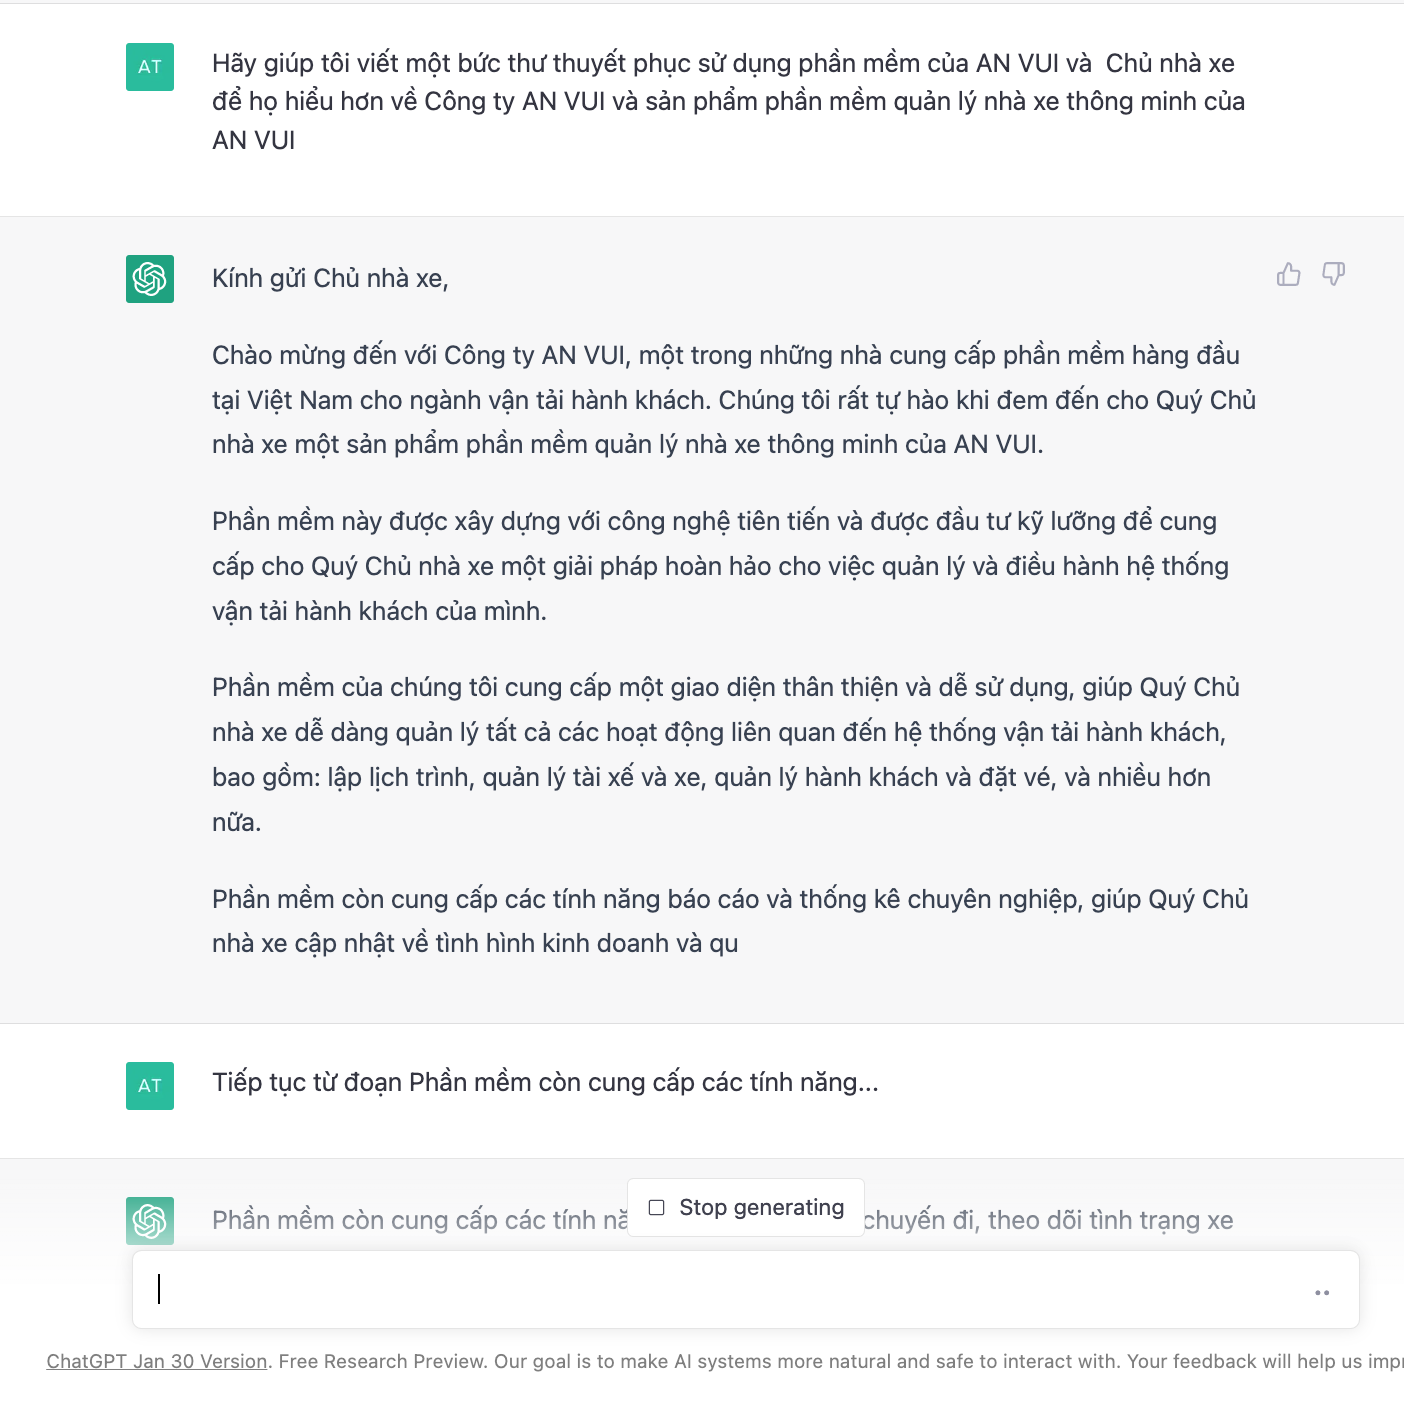Click the paragraph mentioning "báo cáo và thống kê"
This screenshot has width=1404, height=1412.
coord(730,921)
